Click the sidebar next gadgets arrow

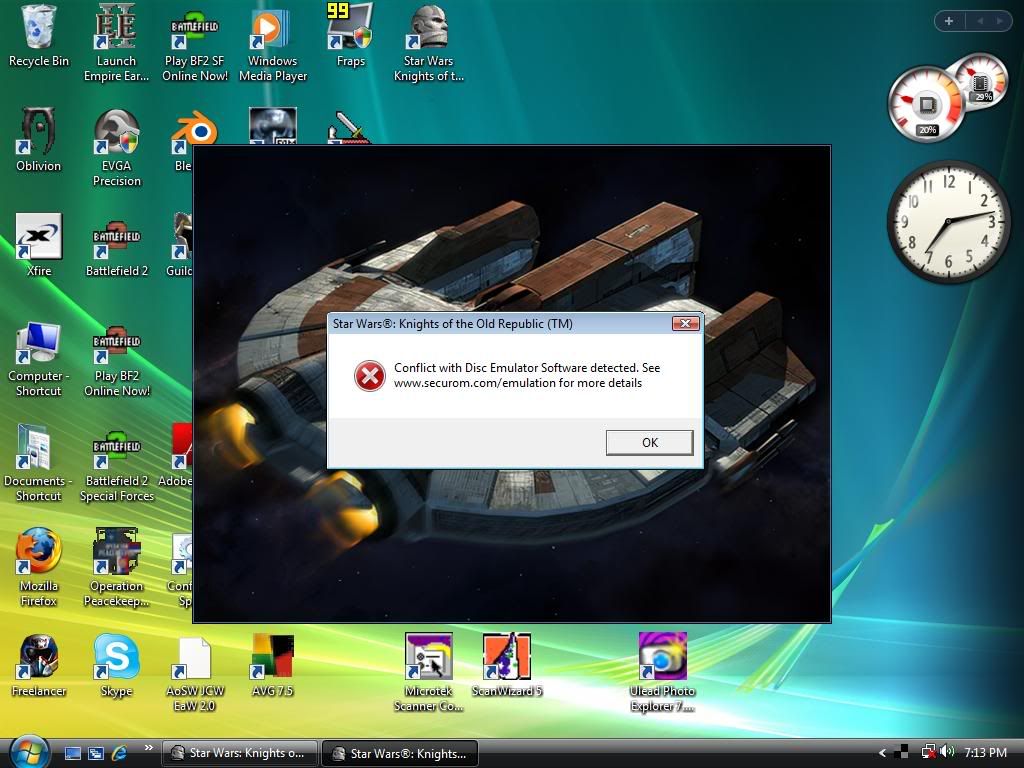[1000, 21]
